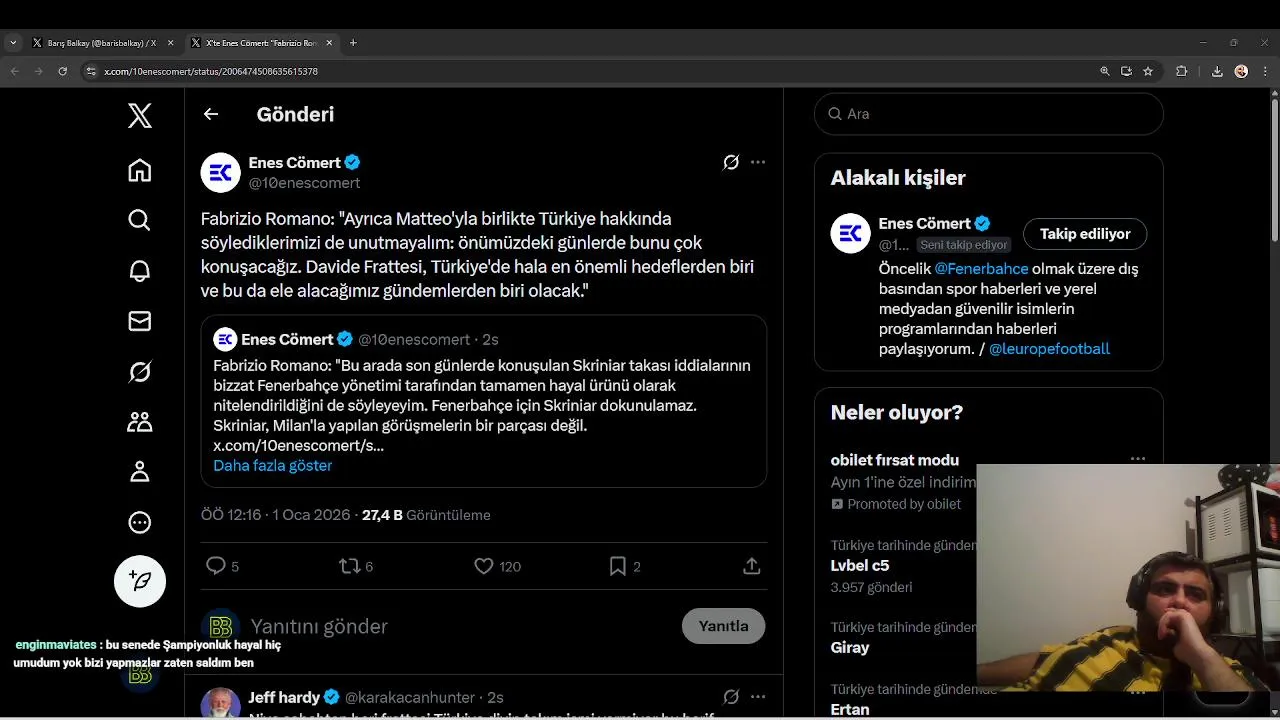
Task: Open Jeff hardy's @karakacanhunter handle
Action: click(410, 698)
